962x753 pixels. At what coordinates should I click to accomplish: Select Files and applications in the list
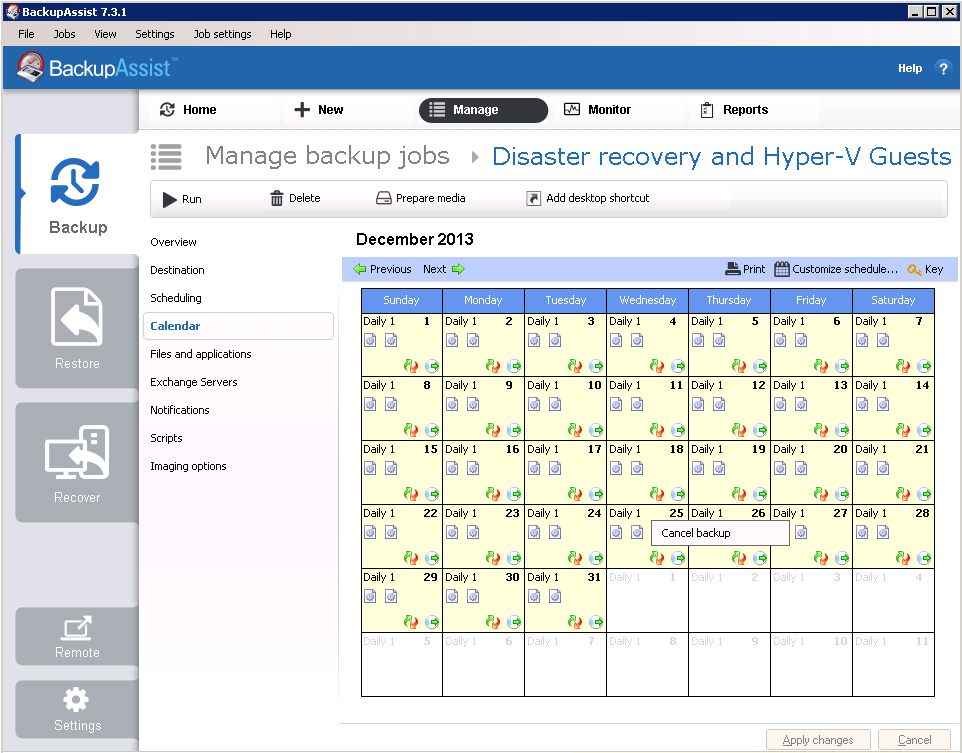point(201,354)
